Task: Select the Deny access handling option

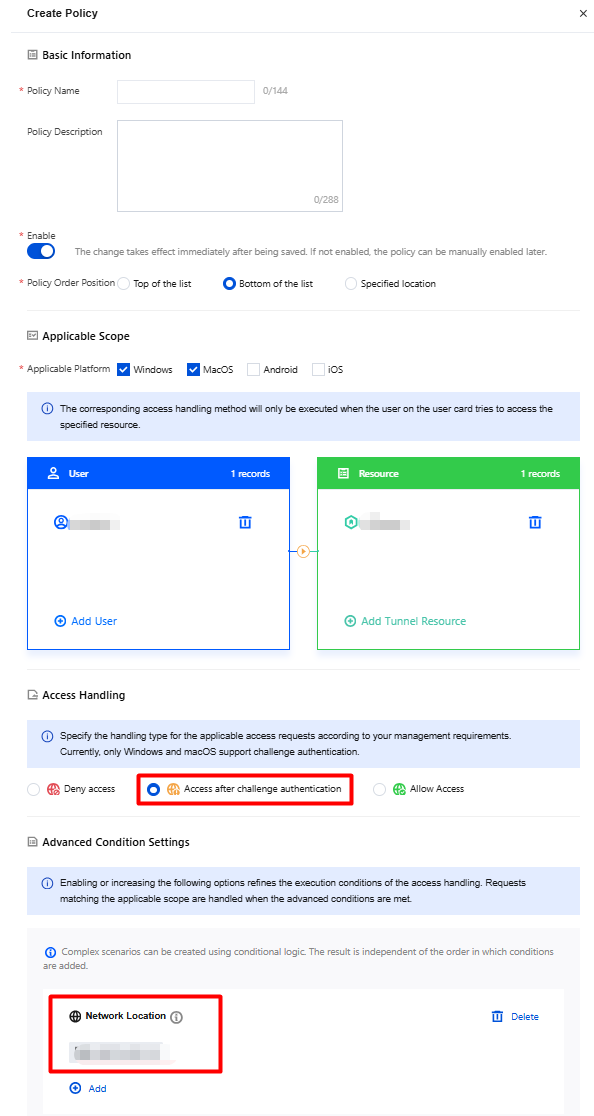Action: (x=33, y=789)
